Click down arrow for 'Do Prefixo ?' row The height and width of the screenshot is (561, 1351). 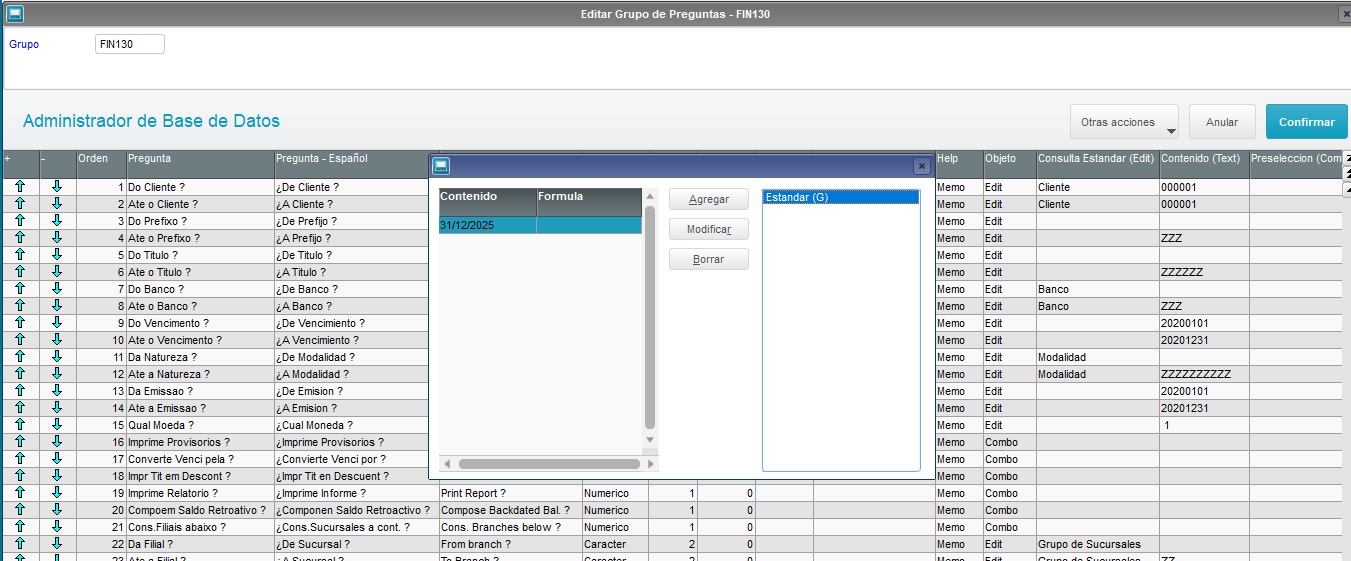[x=57, y=221]
